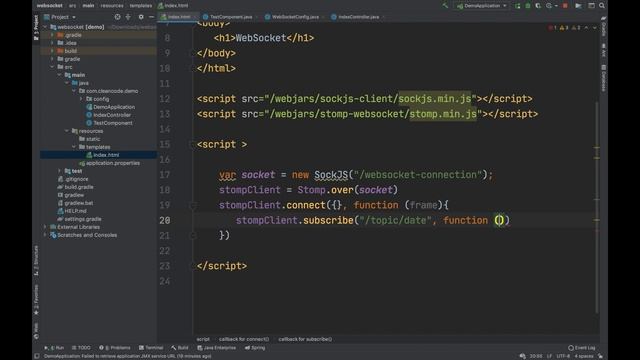The image size is (640, 360).
Task: Go to next highlighted error arrow
Action: [x=595, y=28]
